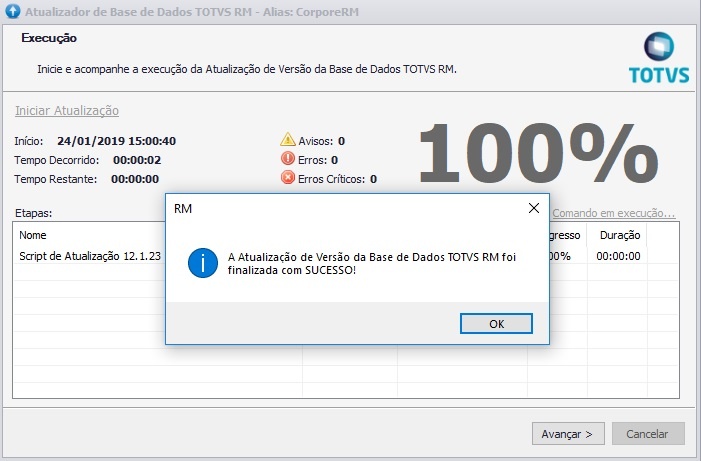Image resolution: width=701 pixels, height=461 pixels.
Task: Click the Execução heading
Action: 49,38
